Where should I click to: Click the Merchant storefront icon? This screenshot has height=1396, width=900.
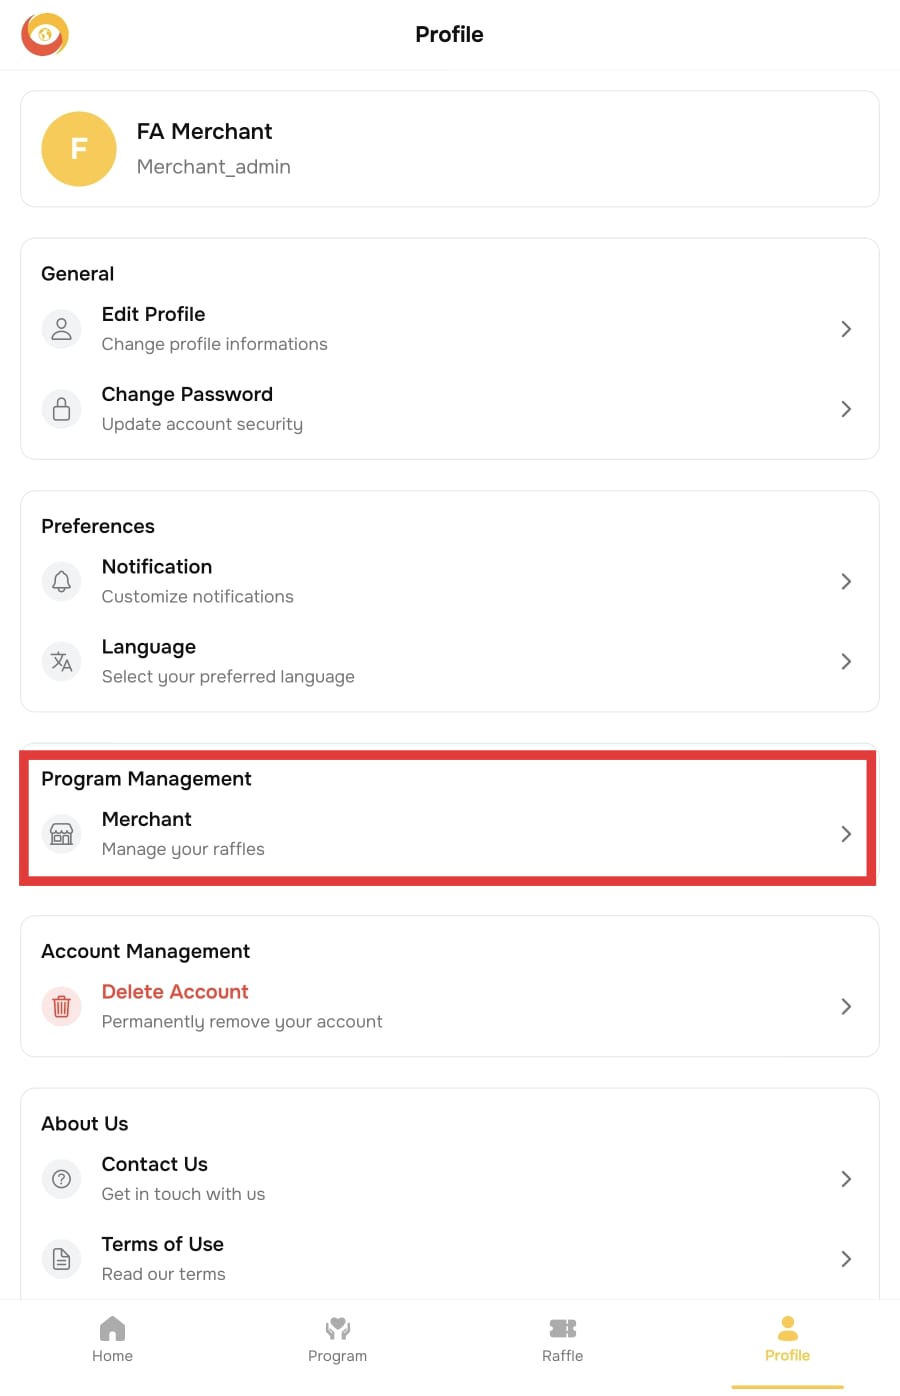[61, 834]
